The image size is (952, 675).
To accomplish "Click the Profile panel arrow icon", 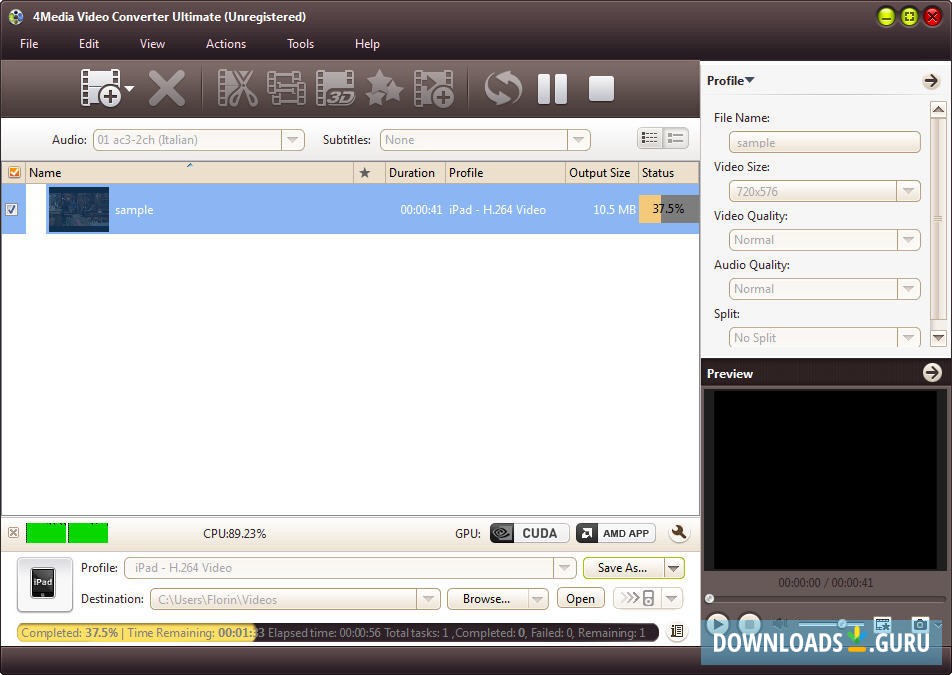I will click(931, 80).
